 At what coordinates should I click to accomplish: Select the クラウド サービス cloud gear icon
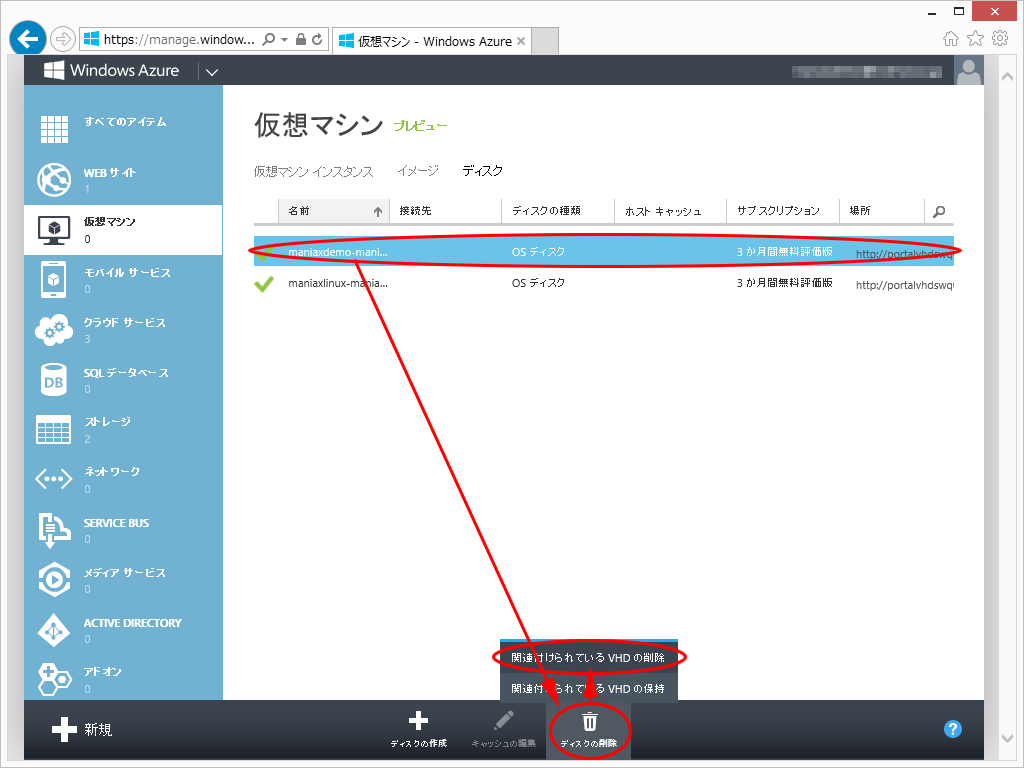(x=54, y=330)
